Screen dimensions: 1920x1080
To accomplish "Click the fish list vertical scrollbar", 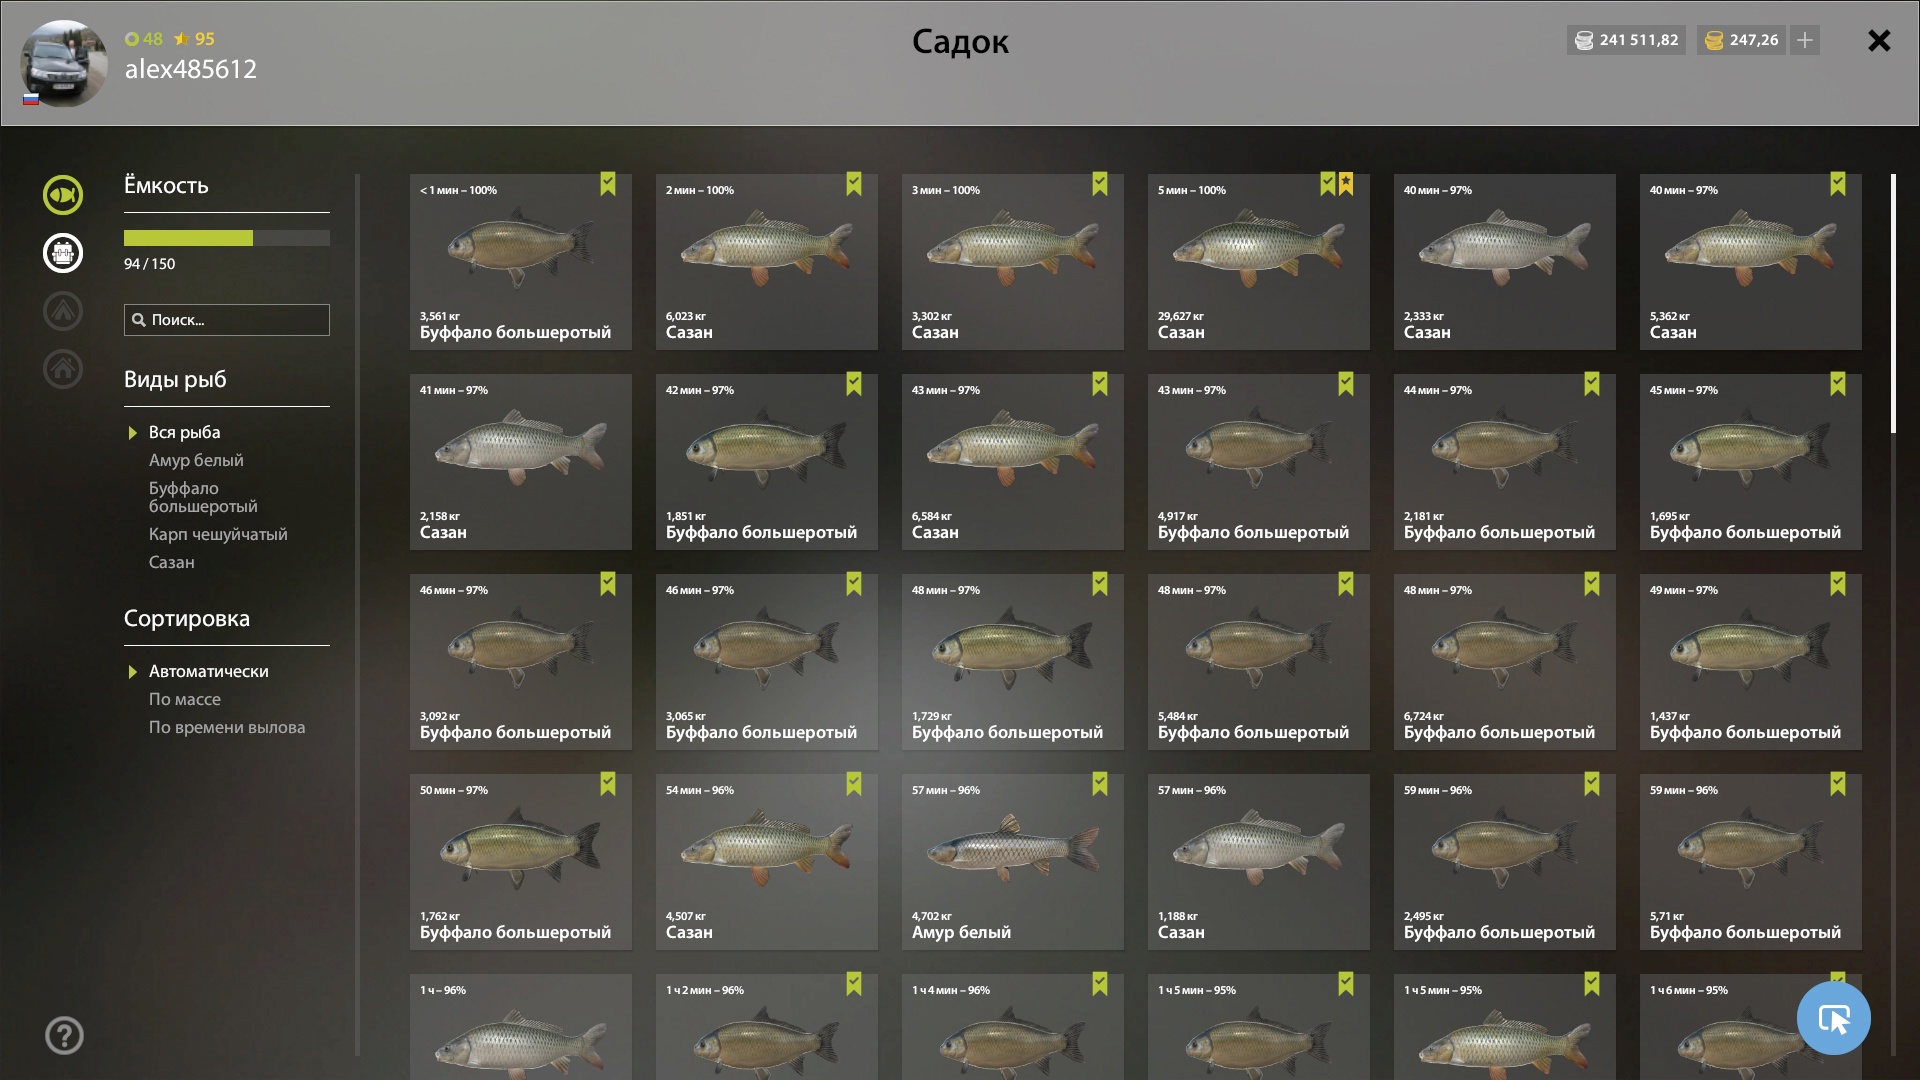I will [1893, 303].
